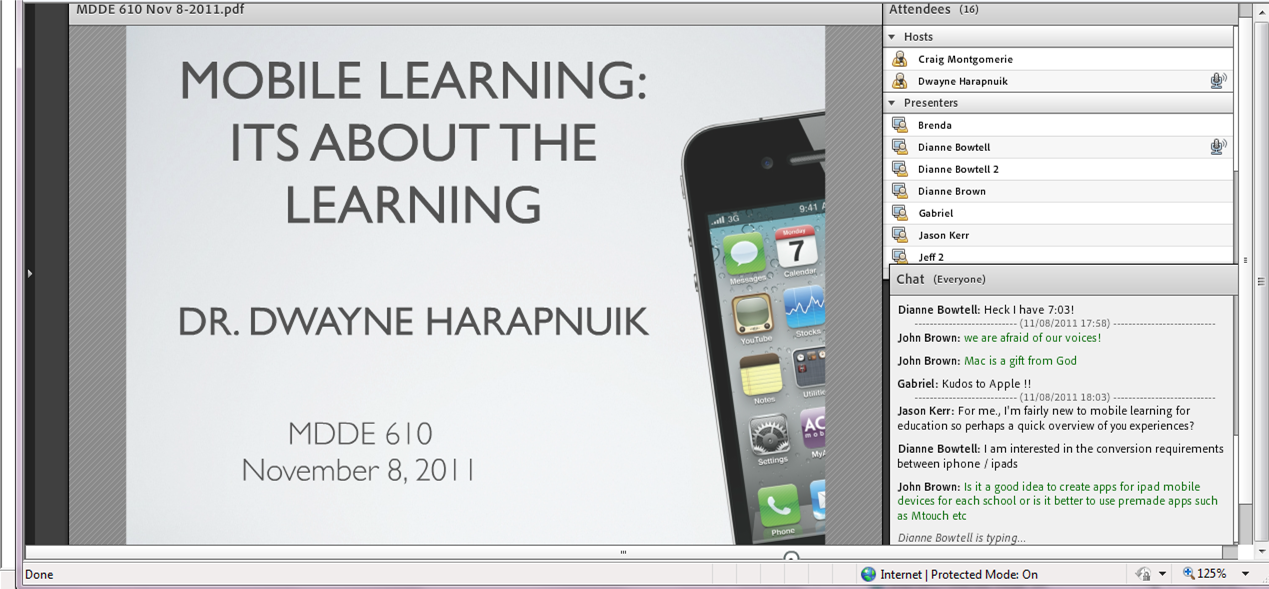Click the presenter icon beside Dianne Bowtell
1269x589 pixels.
899,147
